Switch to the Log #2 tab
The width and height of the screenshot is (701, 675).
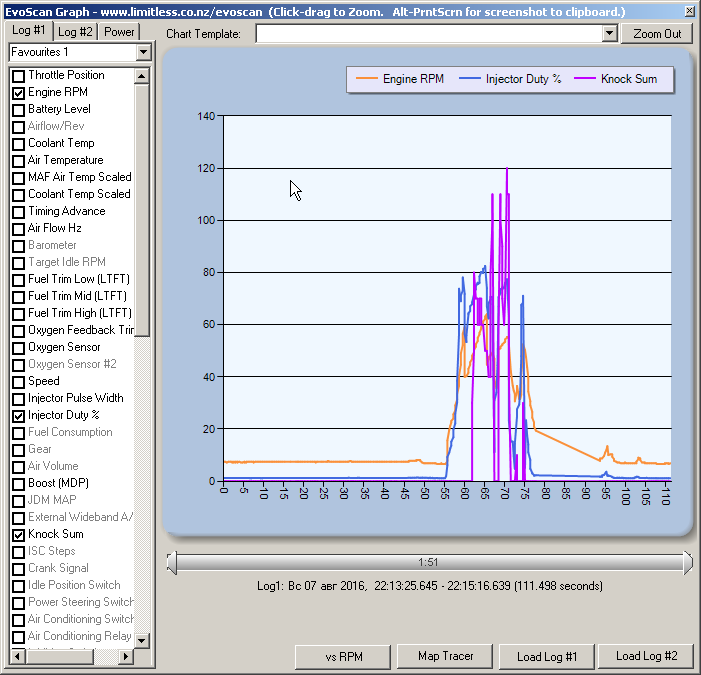click(75, 31)
